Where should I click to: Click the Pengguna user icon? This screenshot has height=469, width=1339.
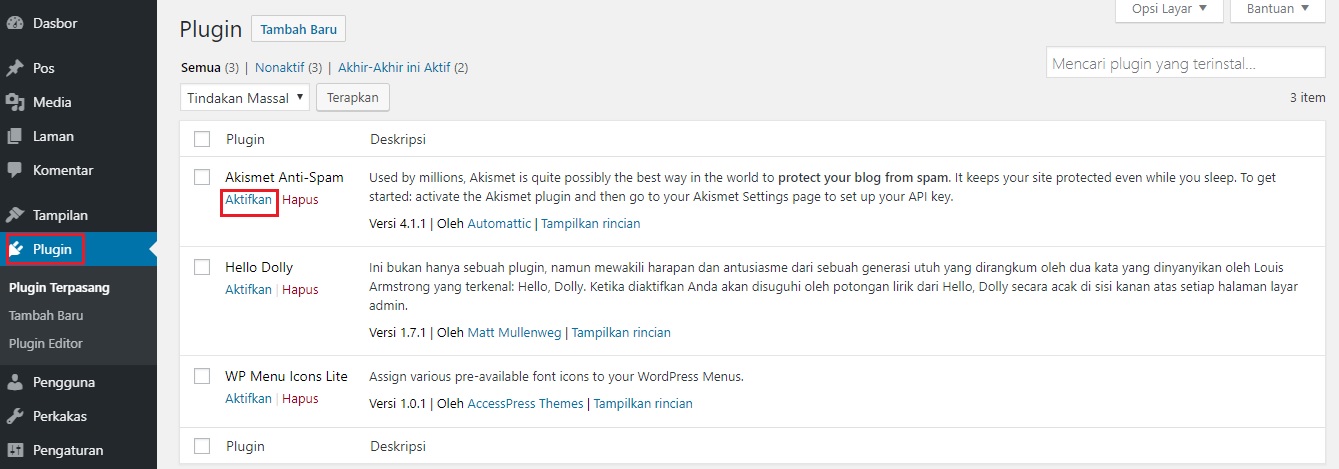(15, 382)
